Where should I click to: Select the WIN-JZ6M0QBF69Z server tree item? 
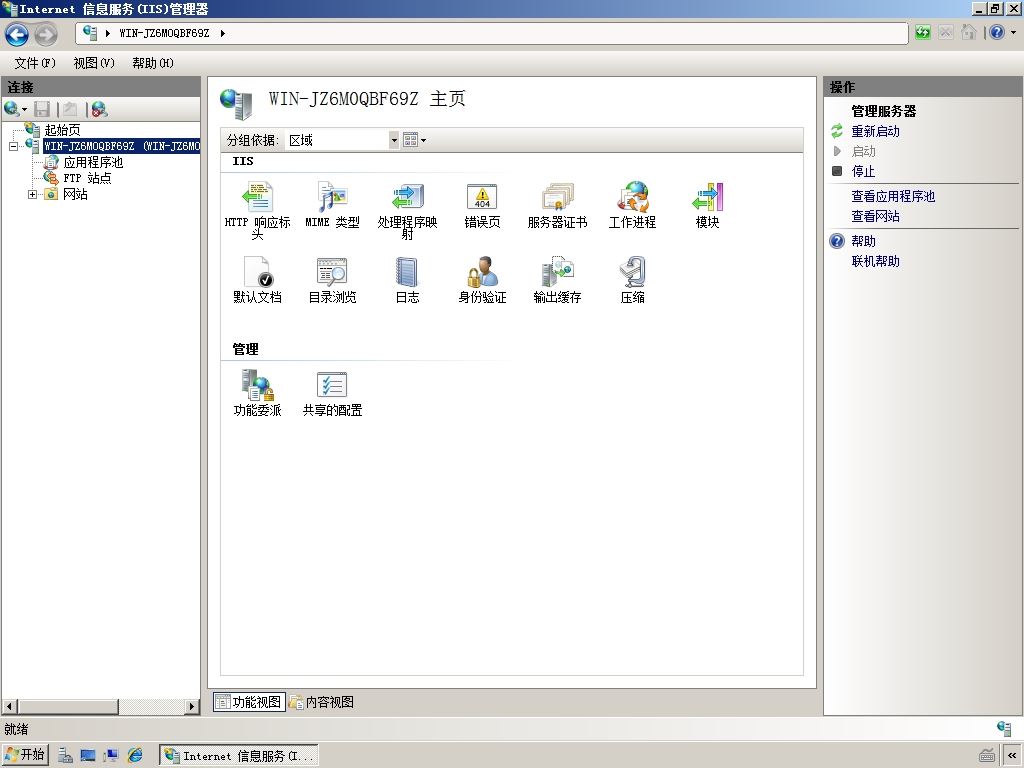121,146
